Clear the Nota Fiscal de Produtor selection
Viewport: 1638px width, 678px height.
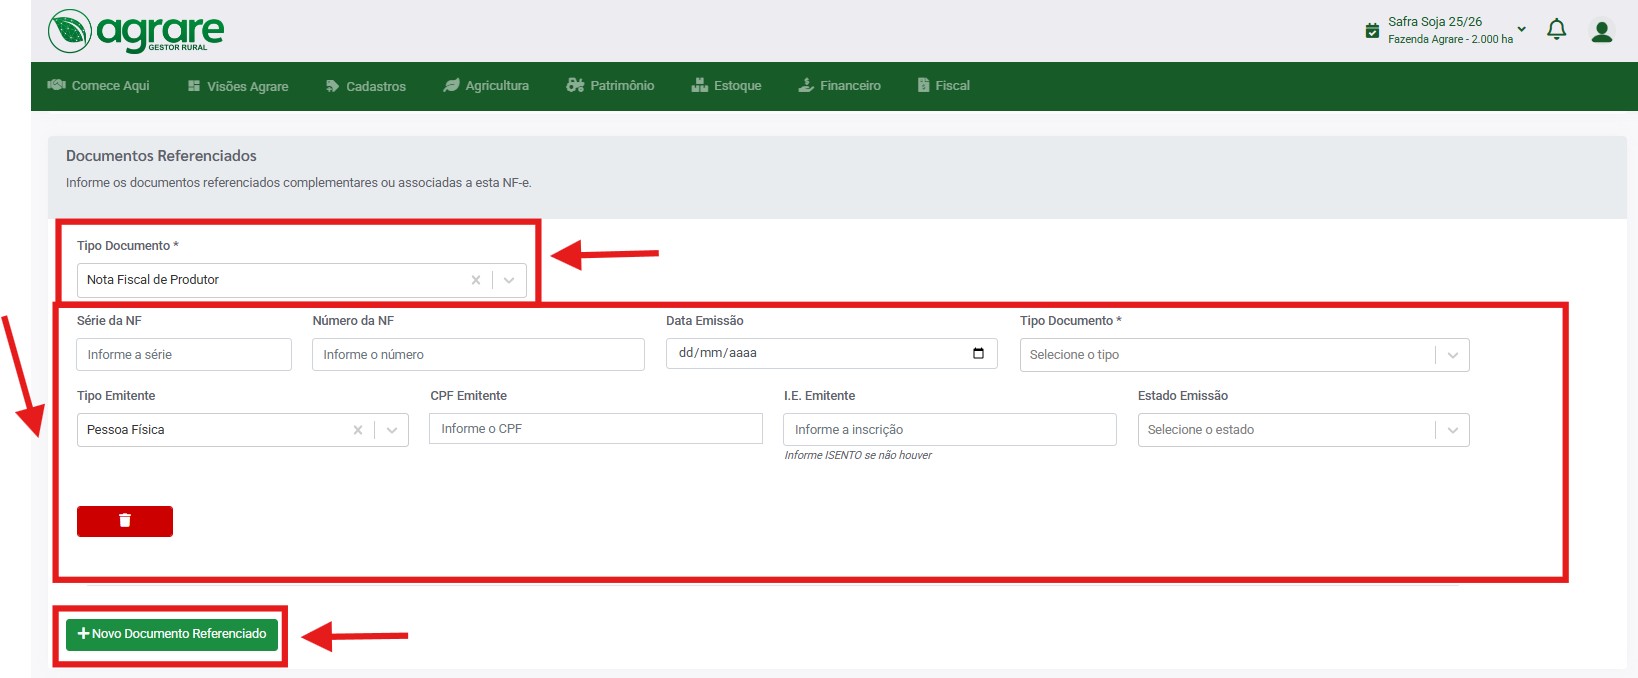[476, 280]
